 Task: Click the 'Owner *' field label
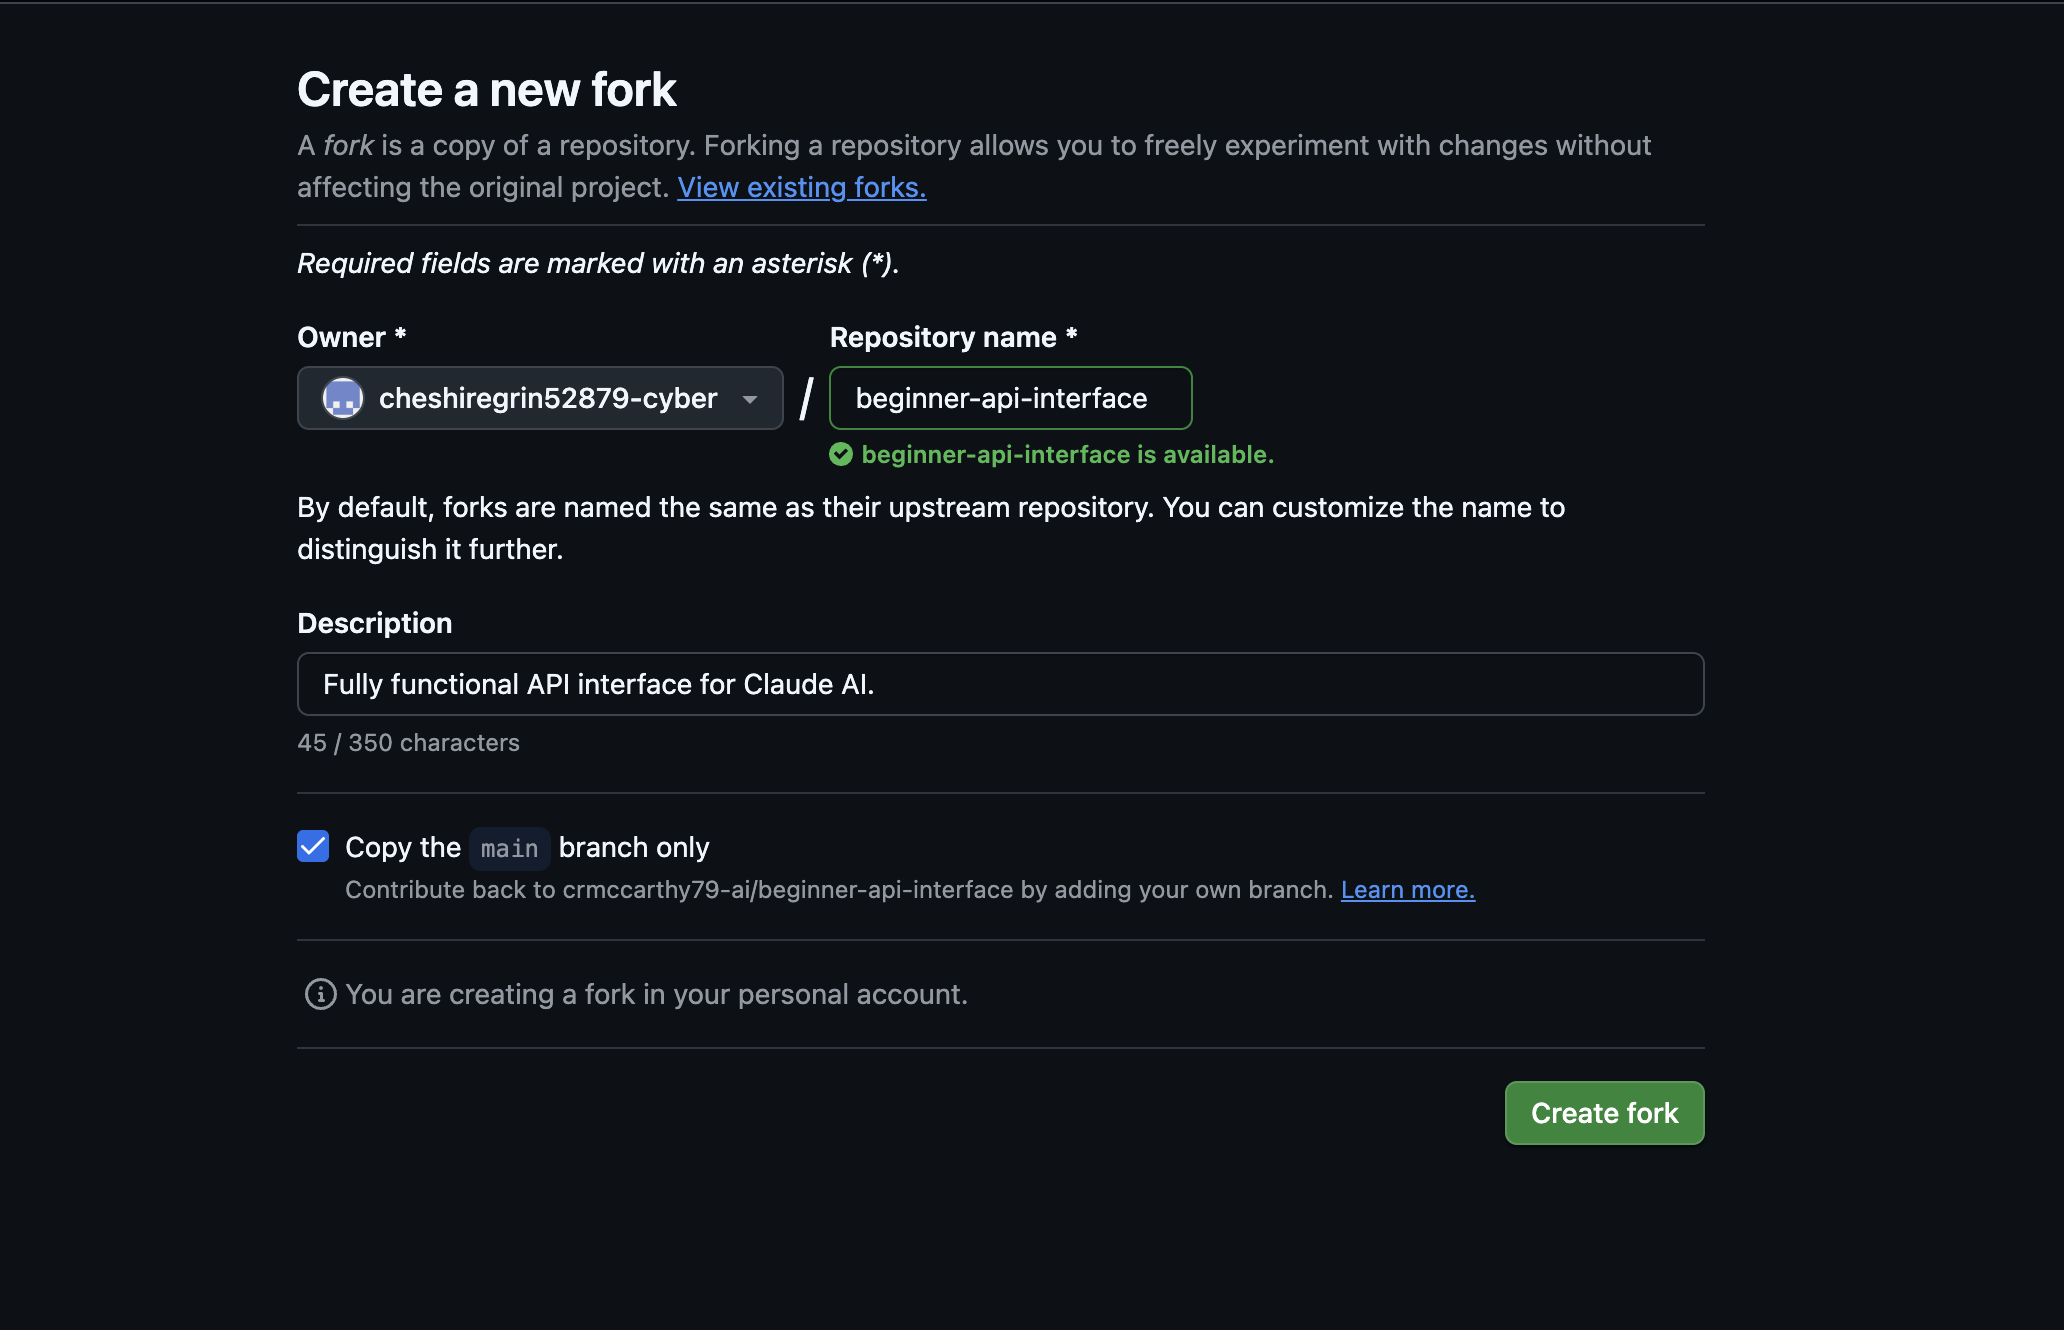(x=352, y=337)
